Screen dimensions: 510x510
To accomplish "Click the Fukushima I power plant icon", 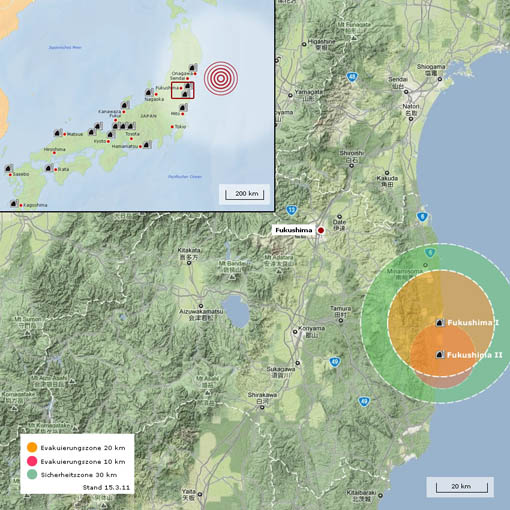I will coord(440,322).
